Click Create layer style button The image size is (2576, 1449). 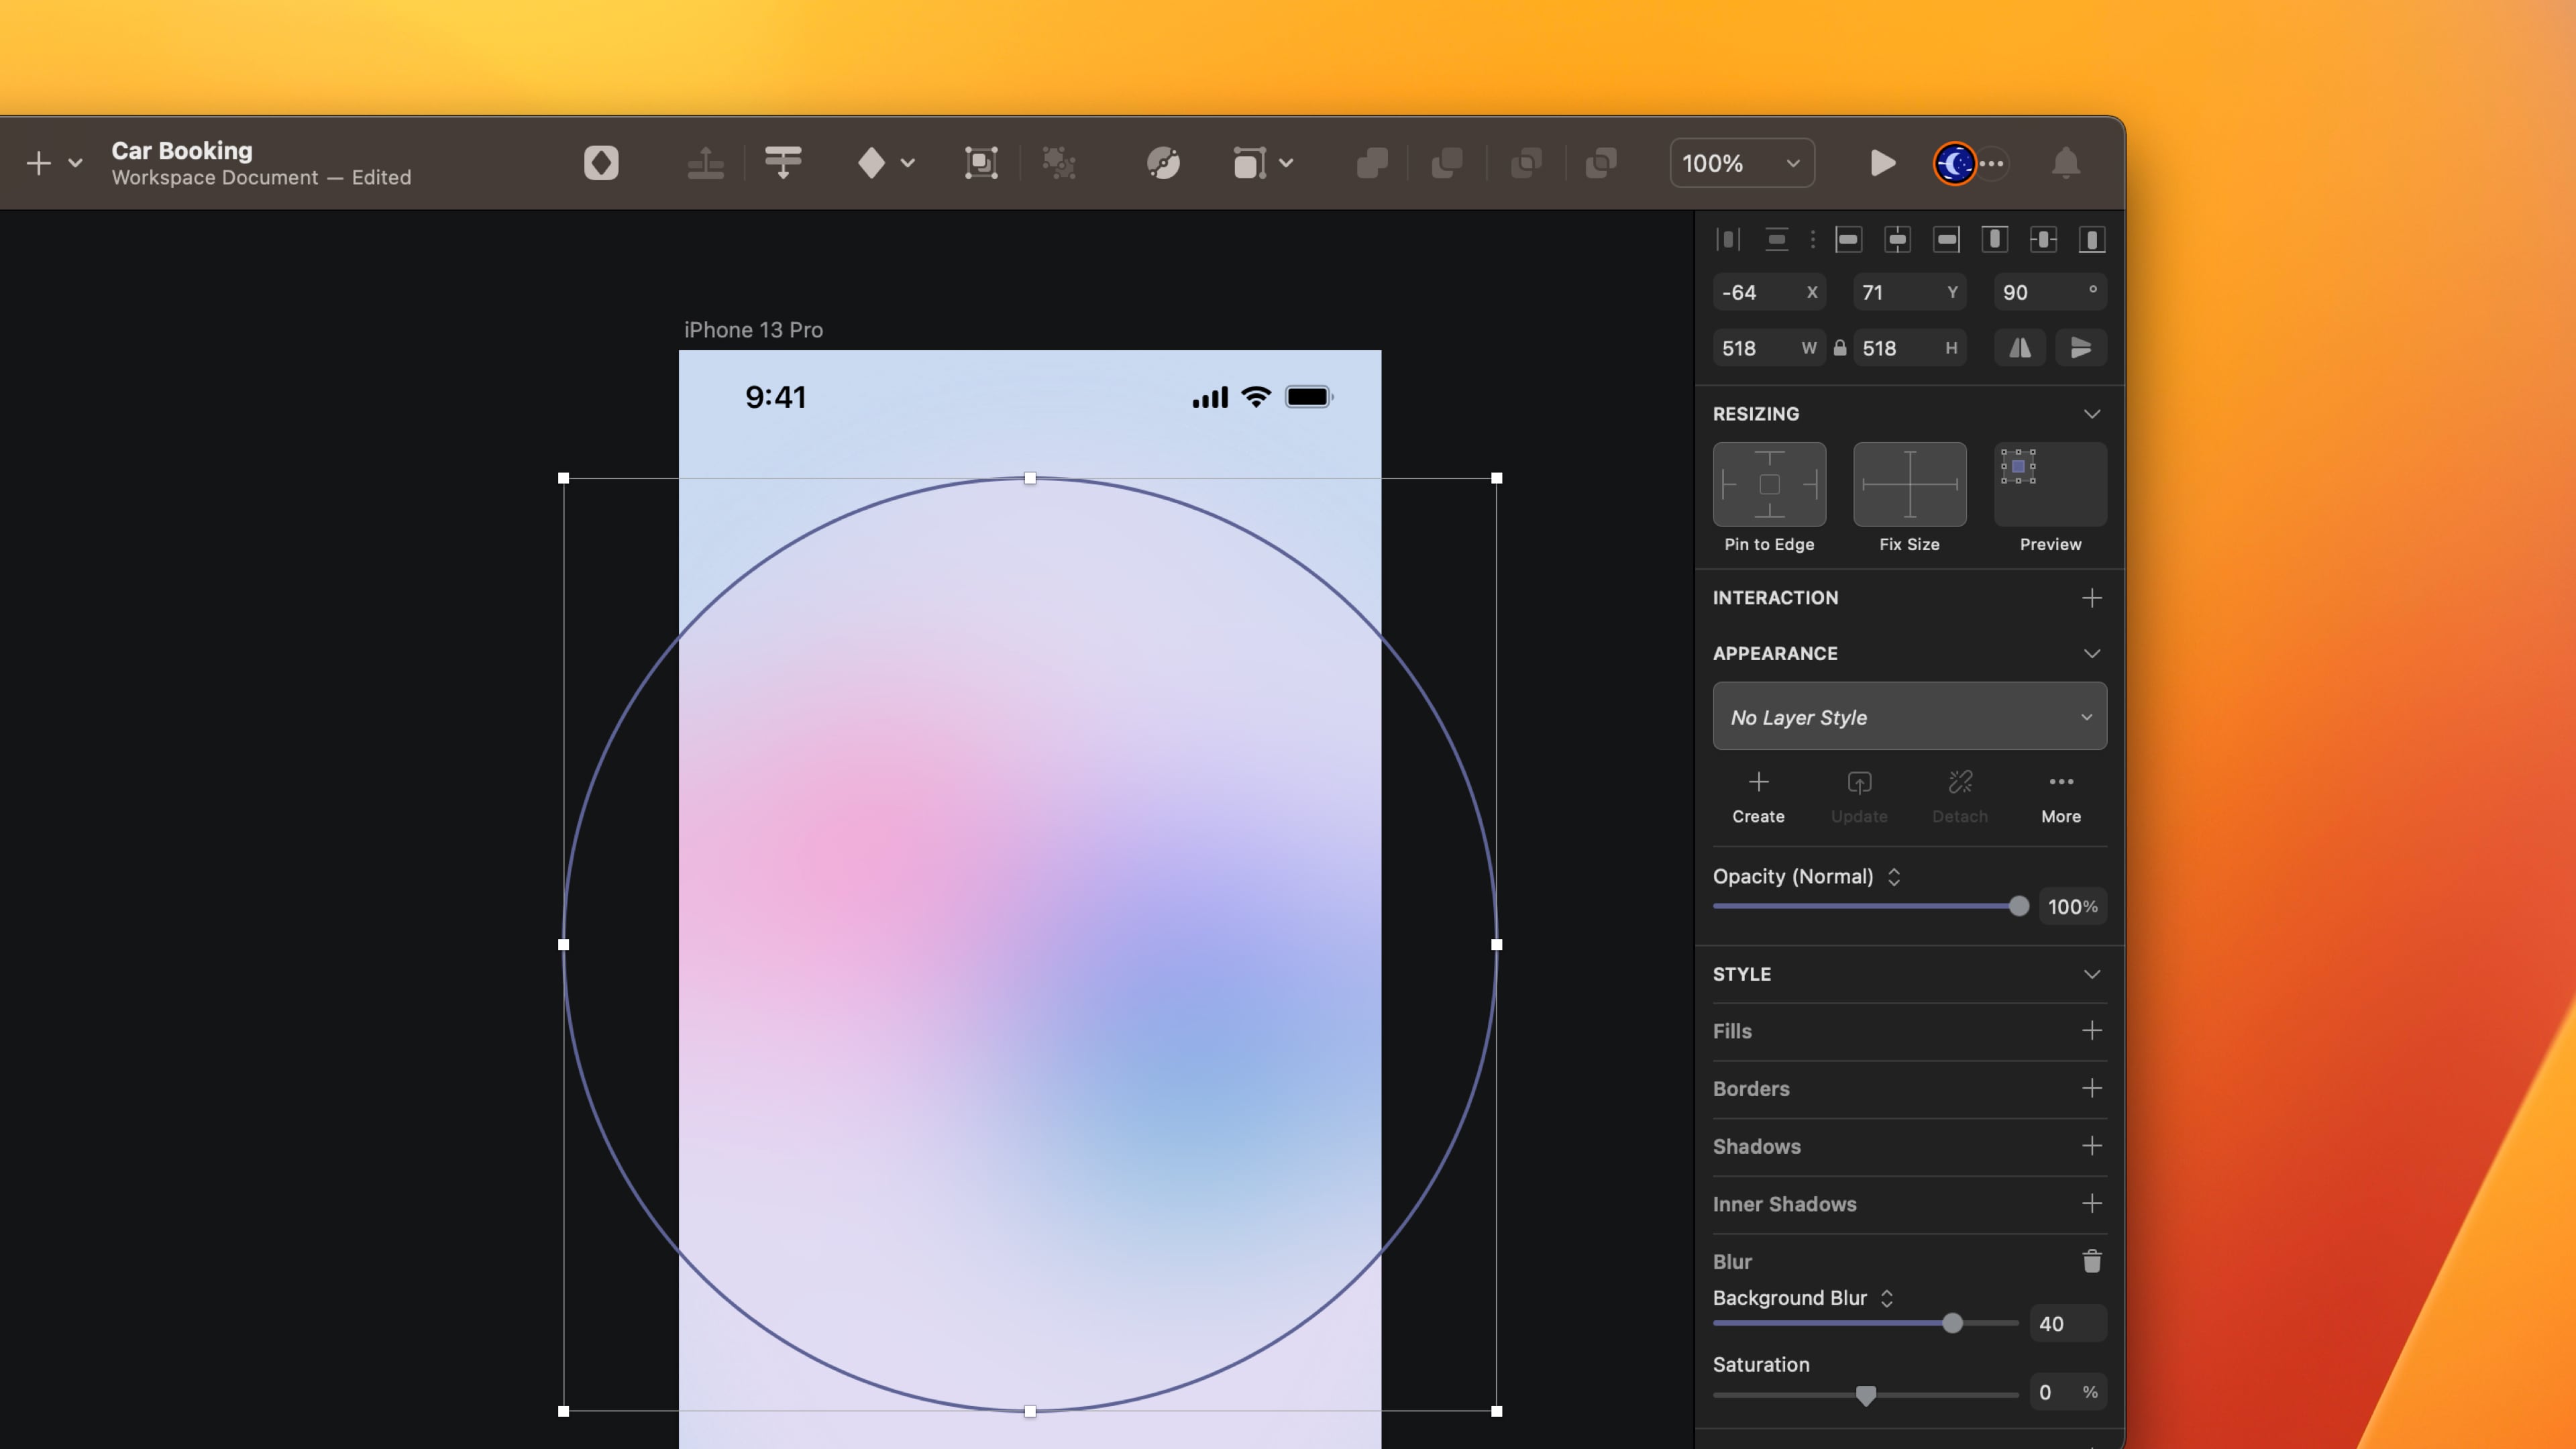click(1758, 796)
